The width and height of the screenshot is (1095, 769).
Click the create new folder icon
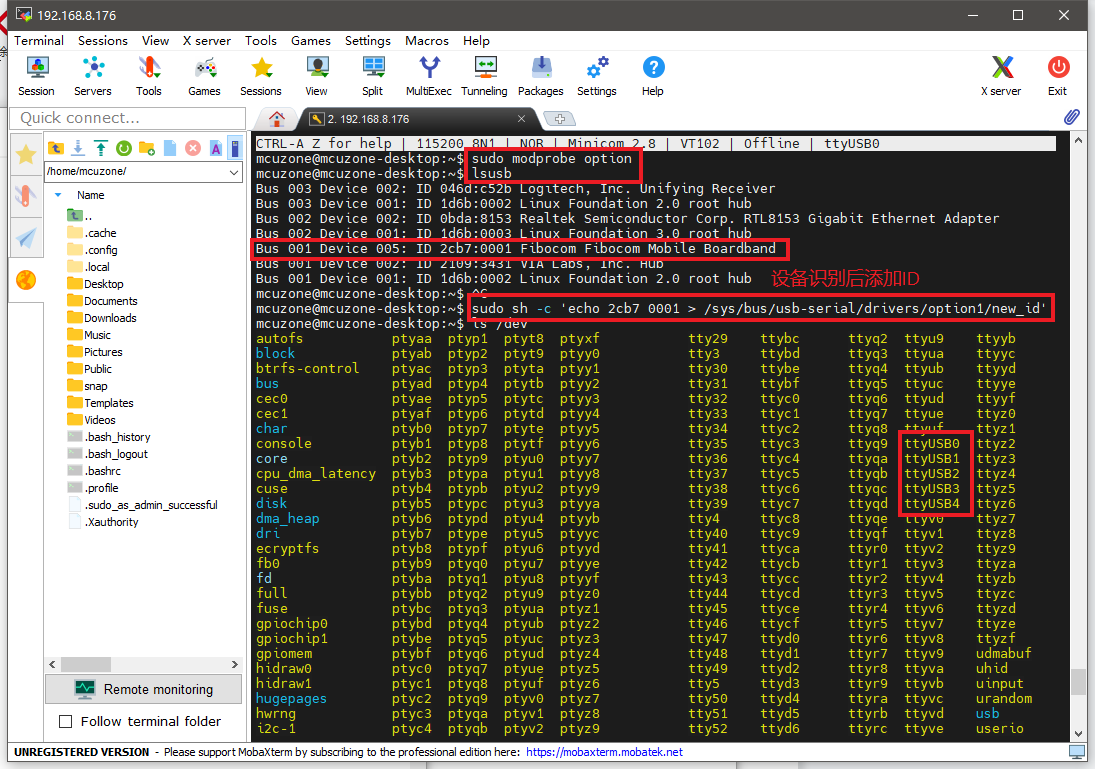click(x=147, y=148)
